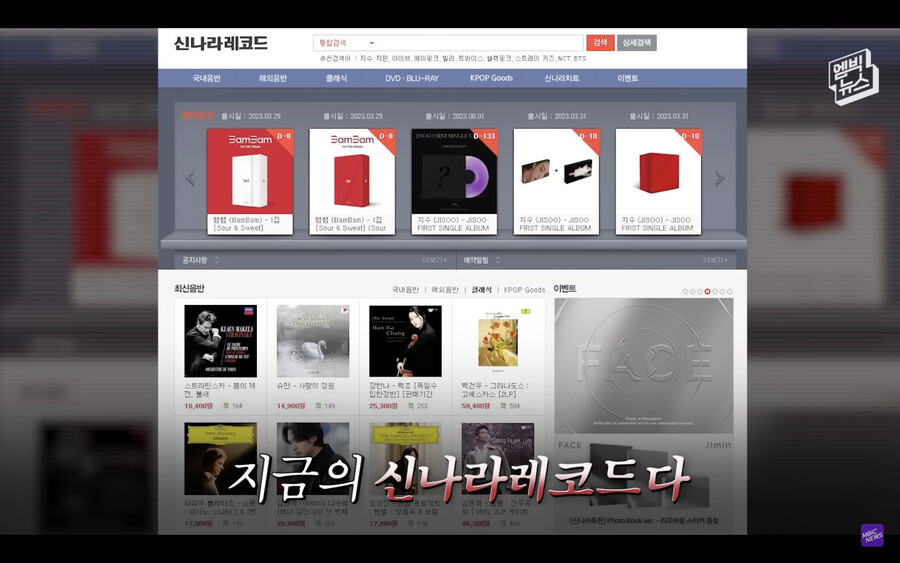Open the swan 슈만 album cover
This screenshot has height=563, width=900.
point(313,341)
